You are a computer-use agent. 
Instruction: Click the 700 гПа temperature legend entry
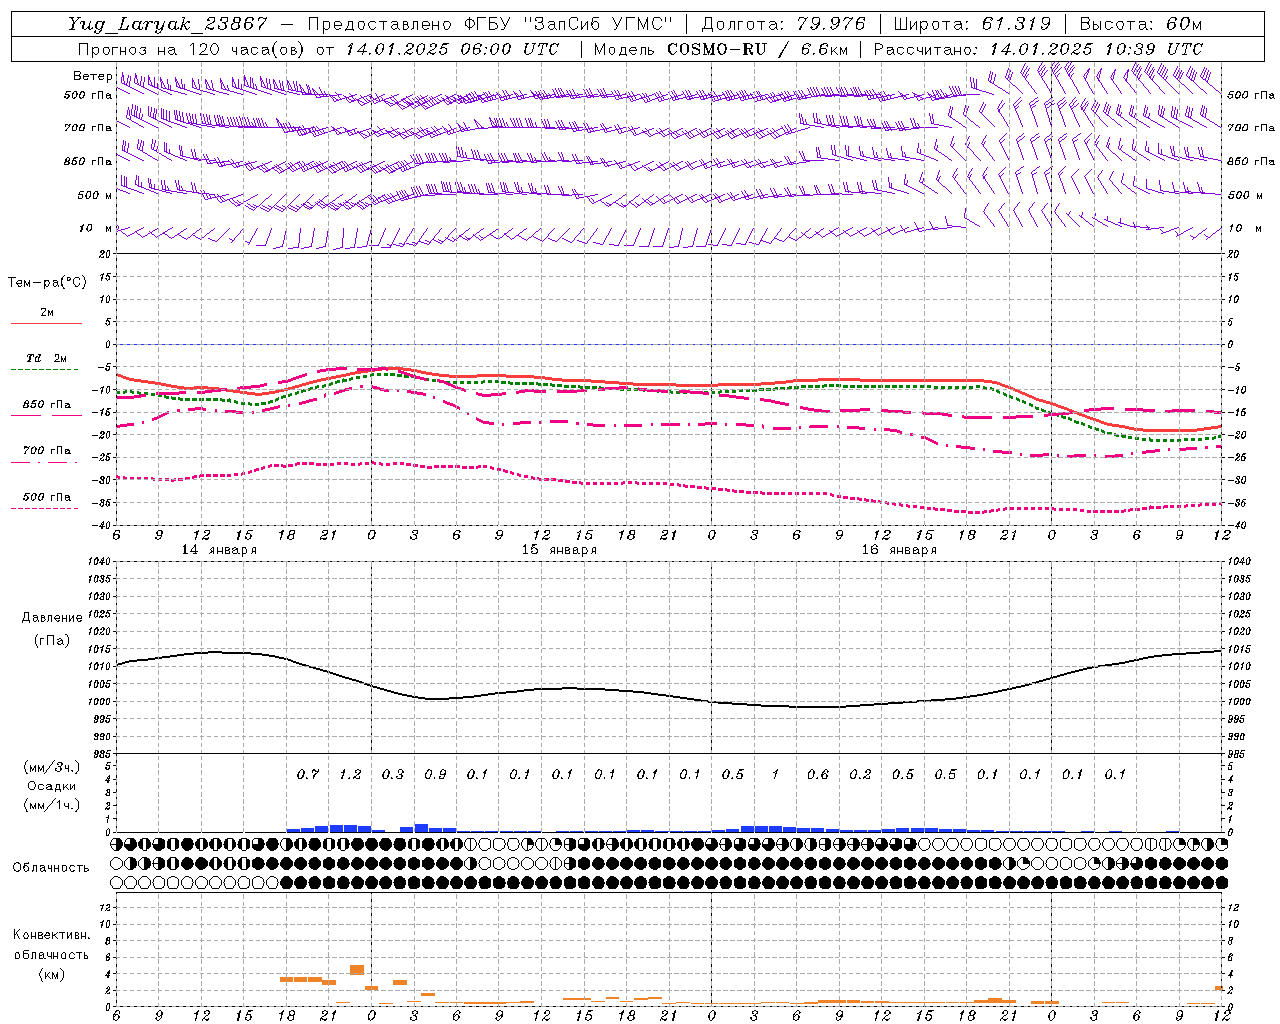point(47,451)
